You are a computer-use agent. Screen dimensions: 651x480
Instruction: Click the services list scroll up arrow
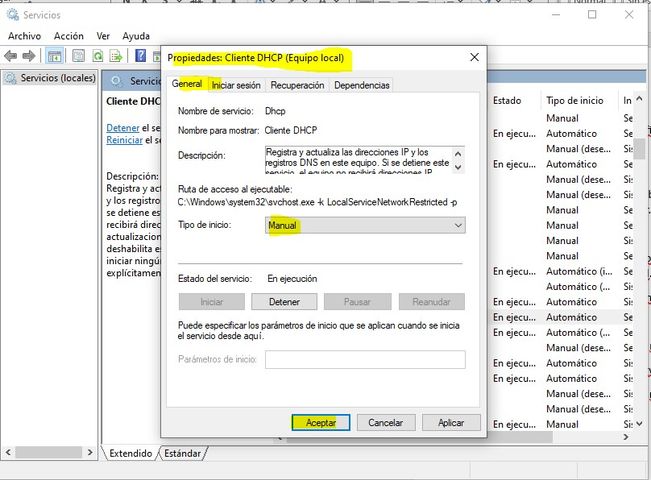(639, 99)
